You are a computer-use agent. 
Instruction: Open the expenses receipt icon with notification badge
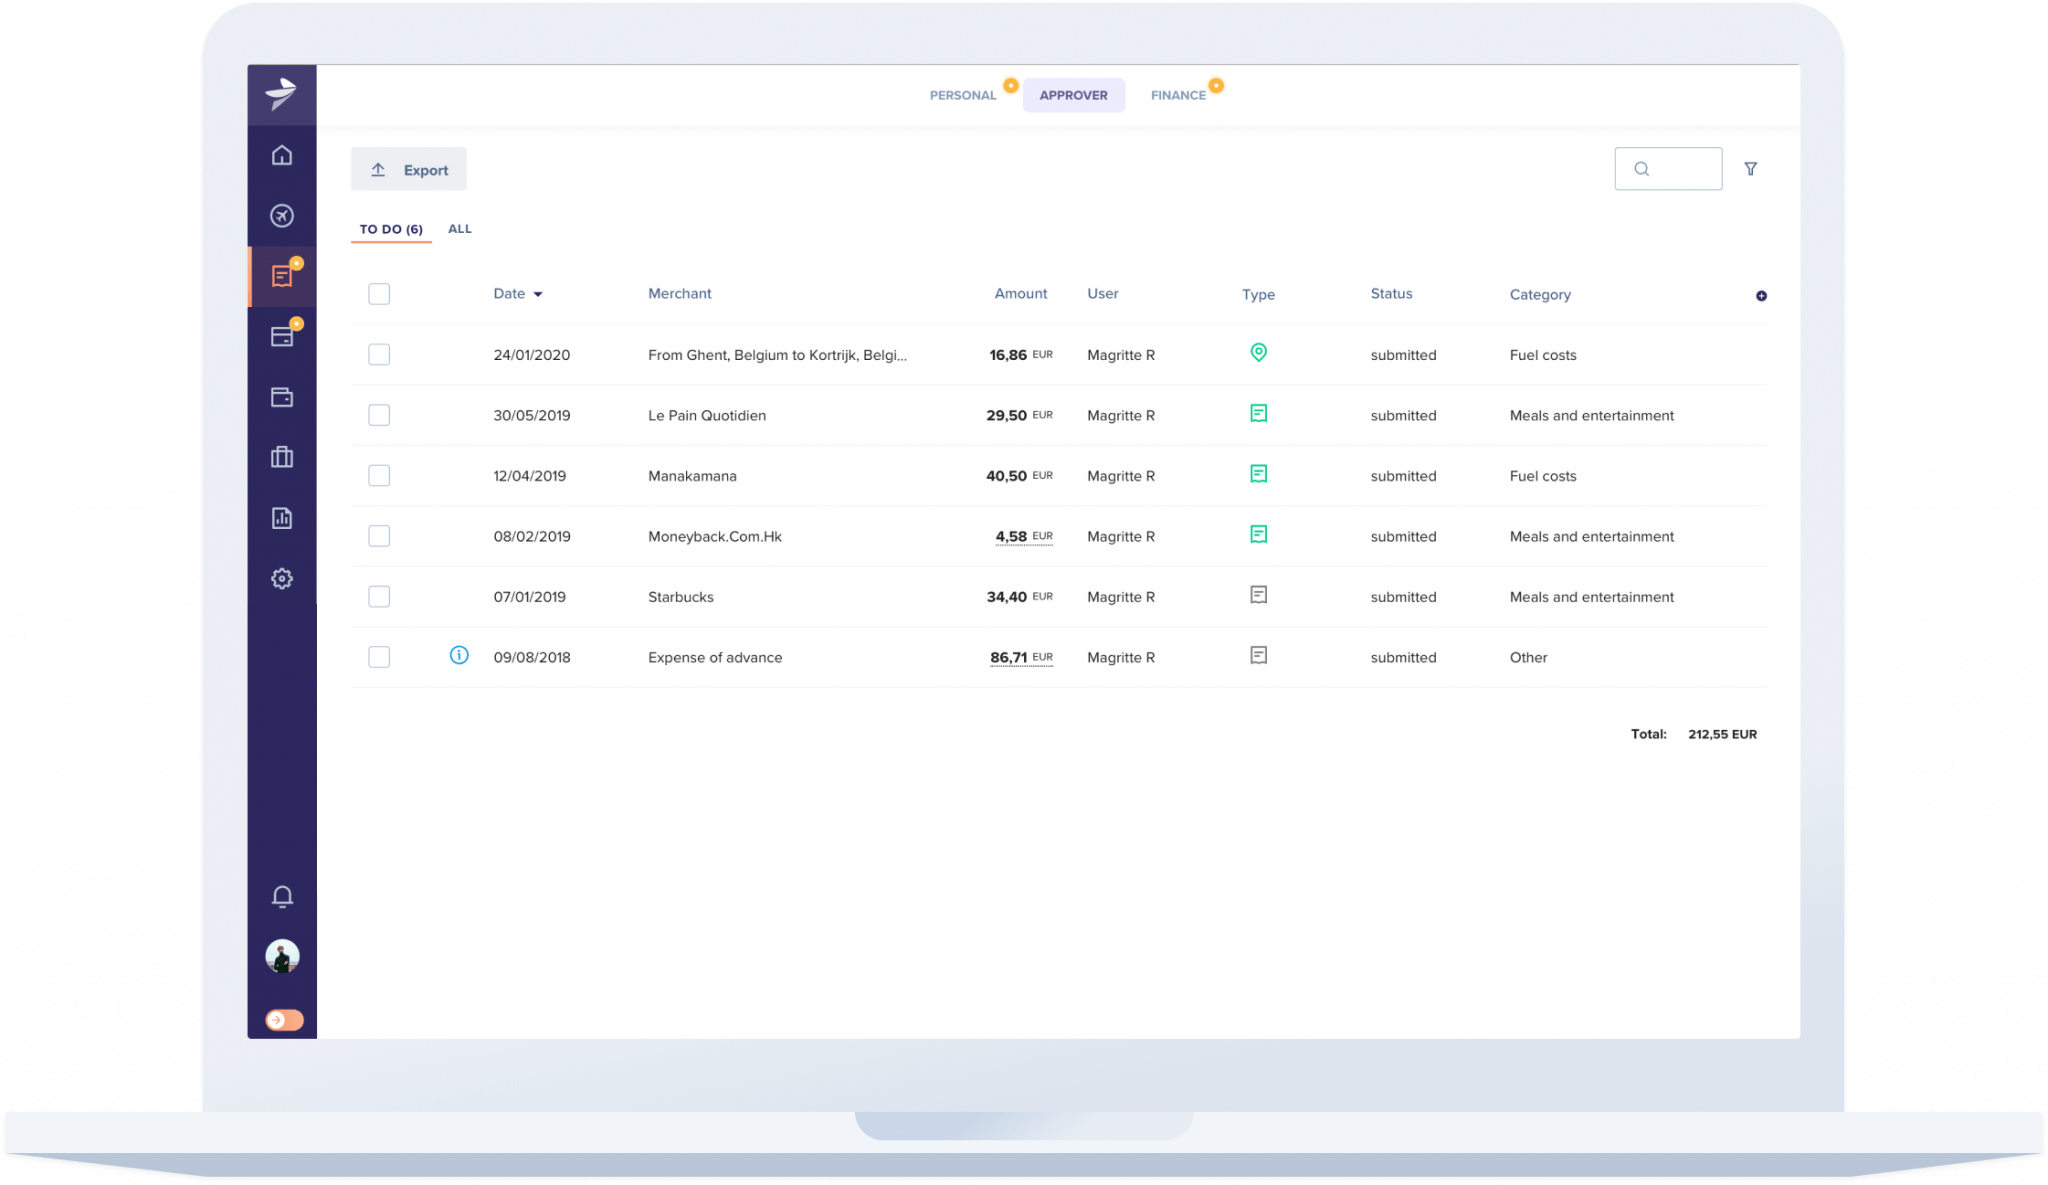[282, 277]
